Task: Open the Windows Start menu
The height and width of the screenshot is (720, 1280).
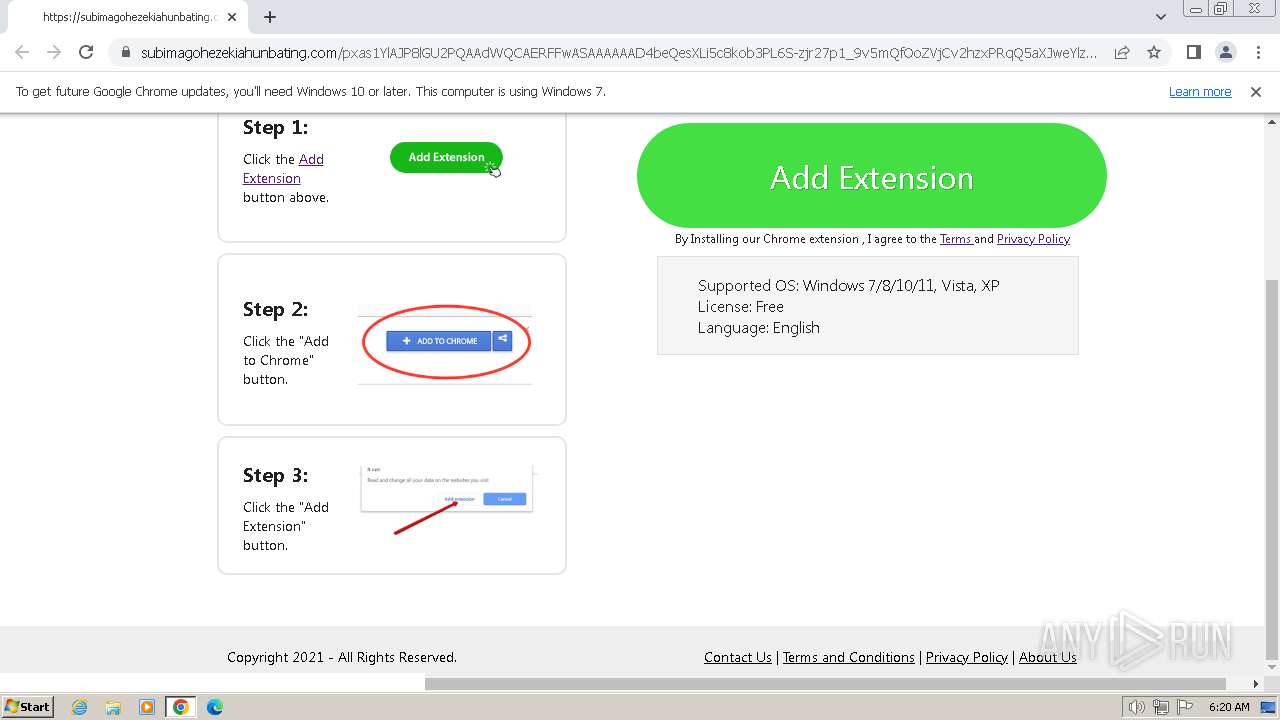Action: click(28, 707)
